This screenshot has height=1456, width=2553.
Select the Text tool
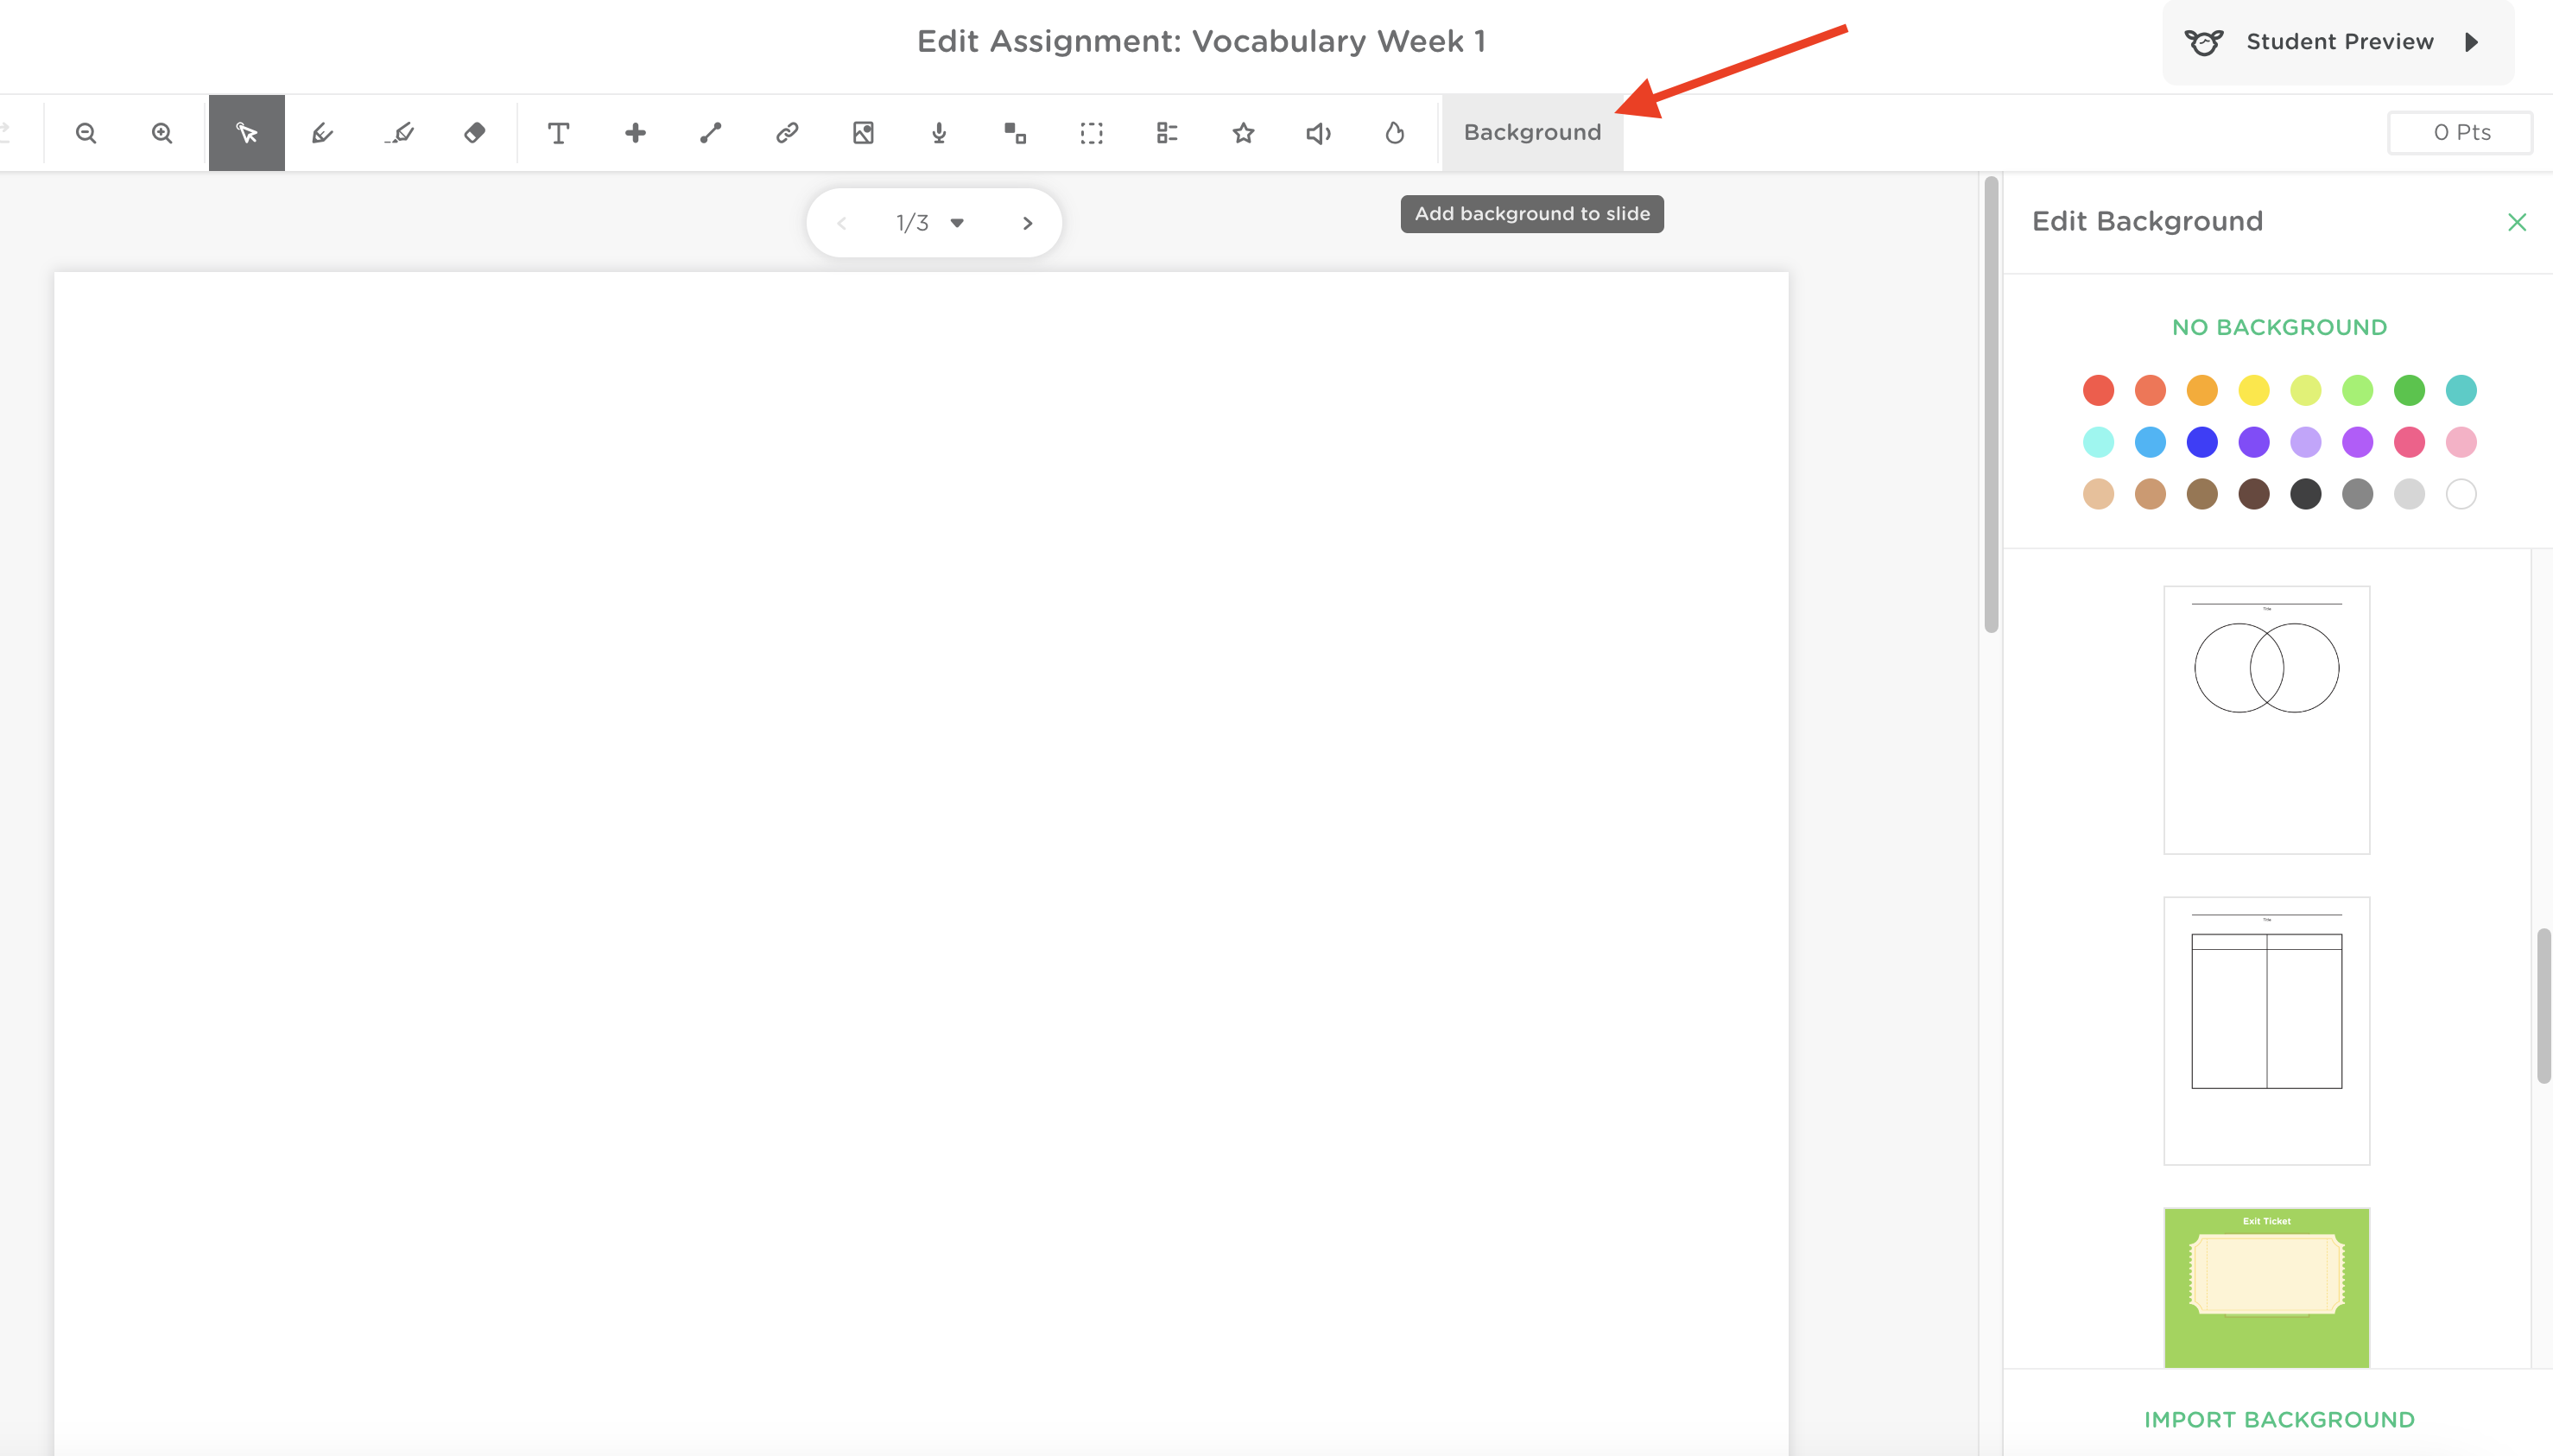point(559,133)
